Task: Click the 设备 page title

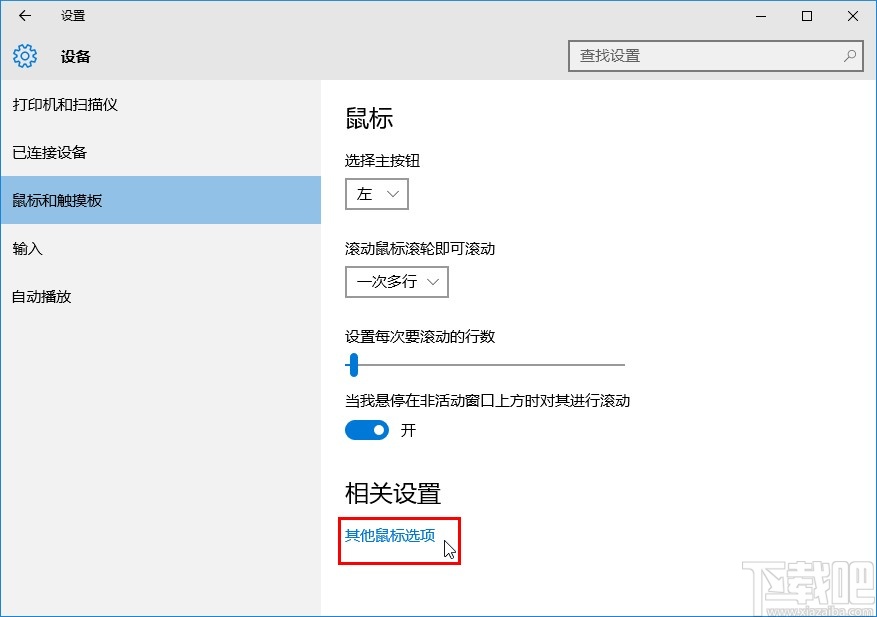Action: point(77,57)
